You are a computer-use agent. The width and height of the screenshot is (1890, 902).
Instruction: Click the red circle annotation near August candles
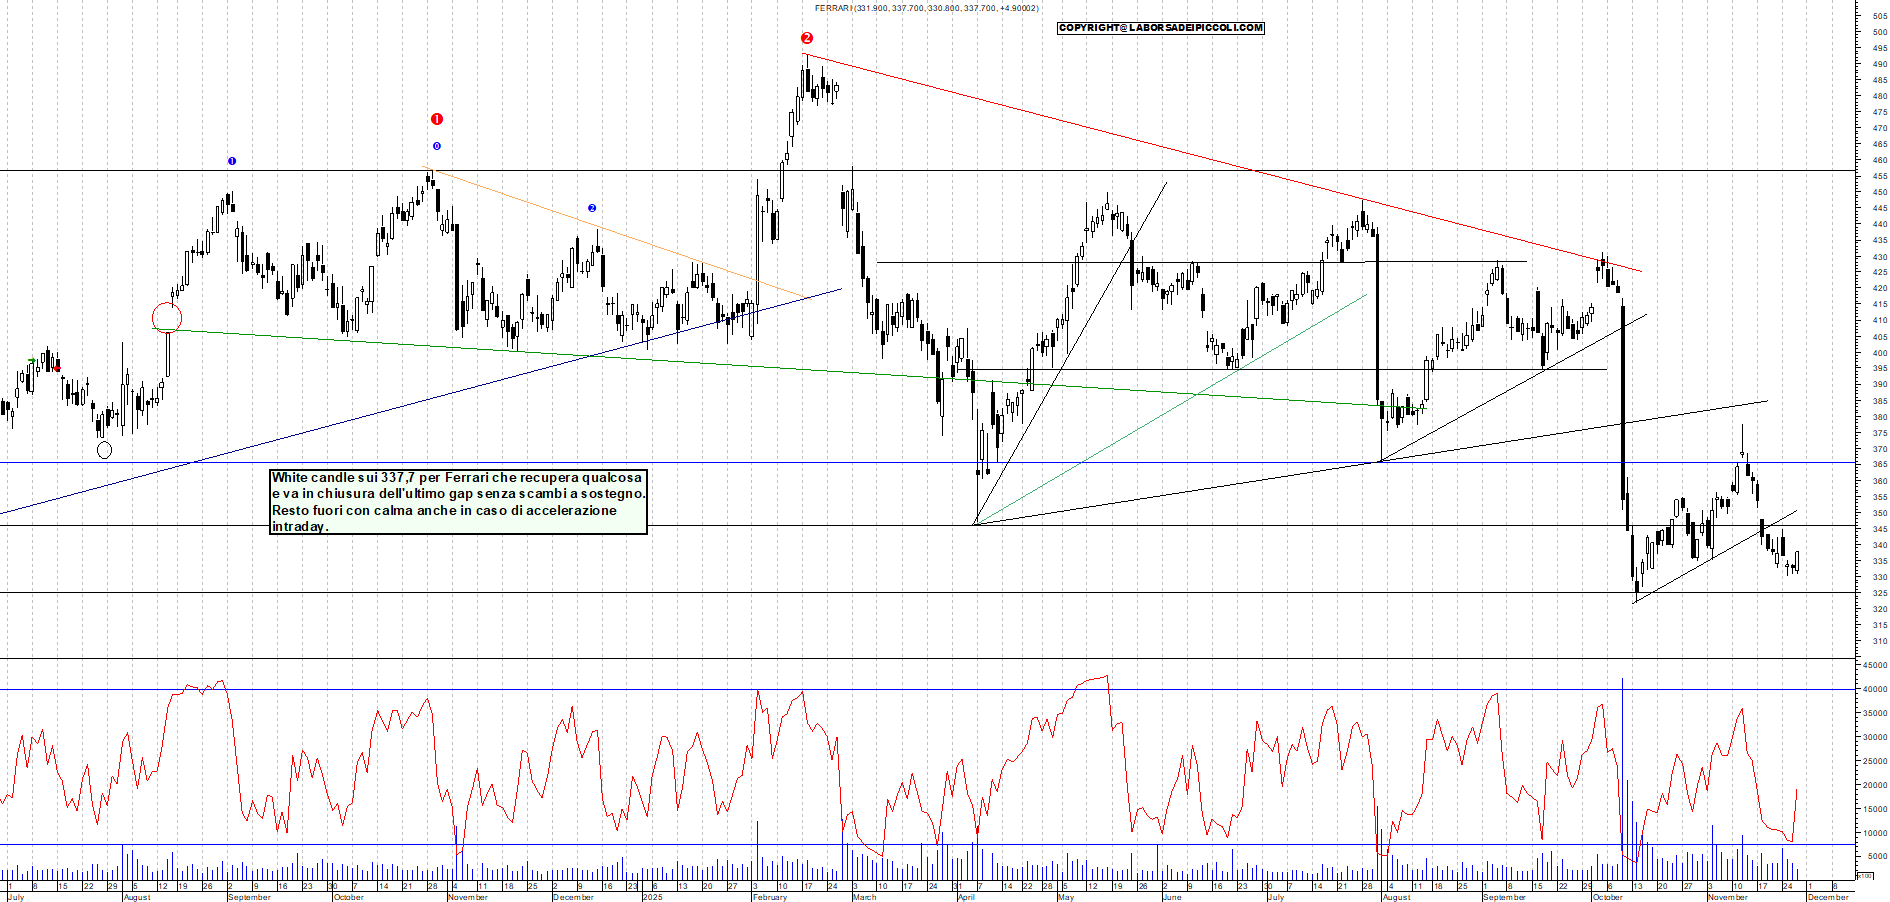click(x=167, y=317)
